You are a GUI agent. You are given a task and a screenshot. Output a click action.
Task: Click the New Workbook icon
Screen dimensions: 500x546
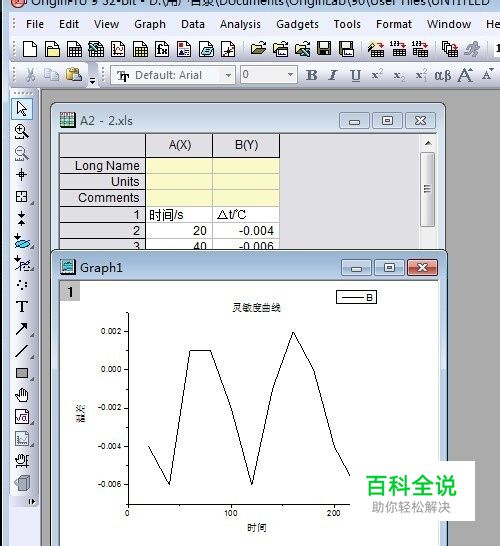click(x=74, y=49)
